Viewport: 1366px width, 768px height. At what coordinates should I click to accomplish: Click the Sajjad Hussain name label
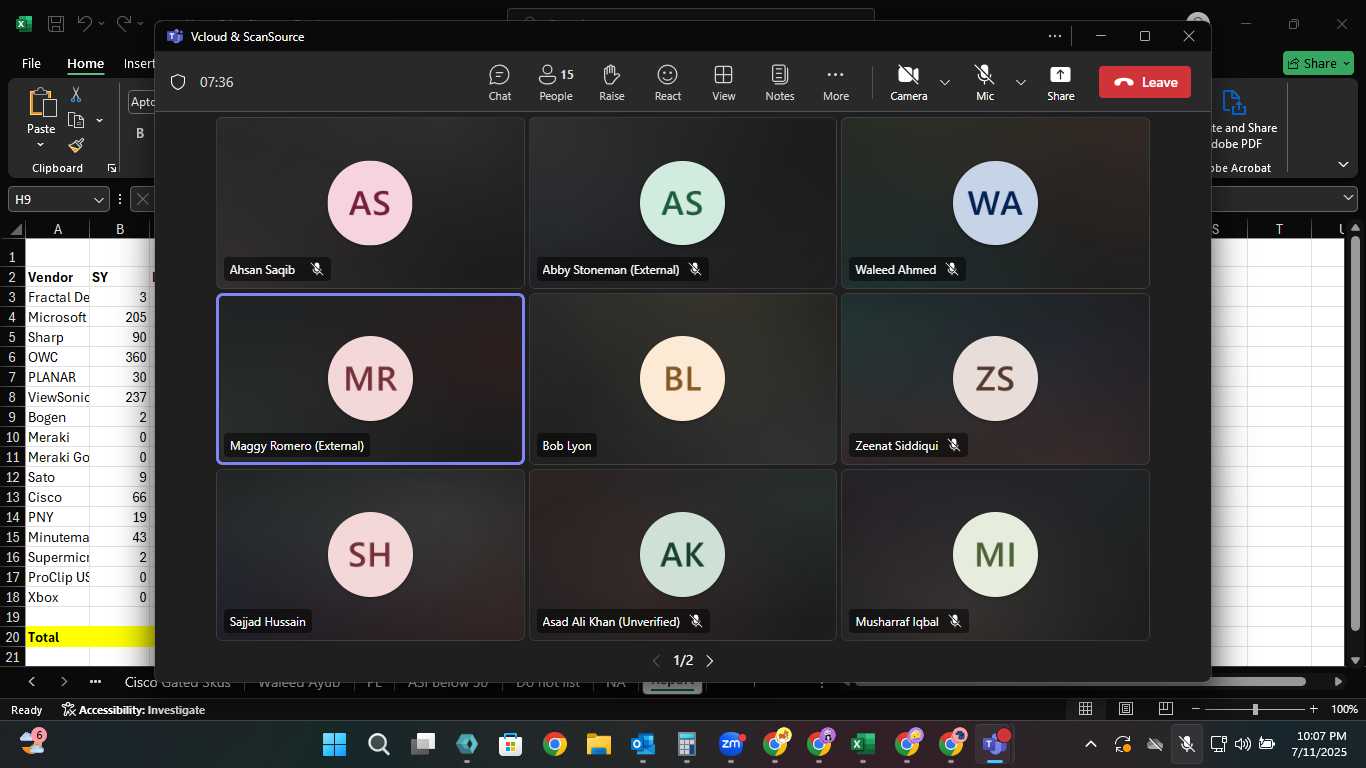268,622
